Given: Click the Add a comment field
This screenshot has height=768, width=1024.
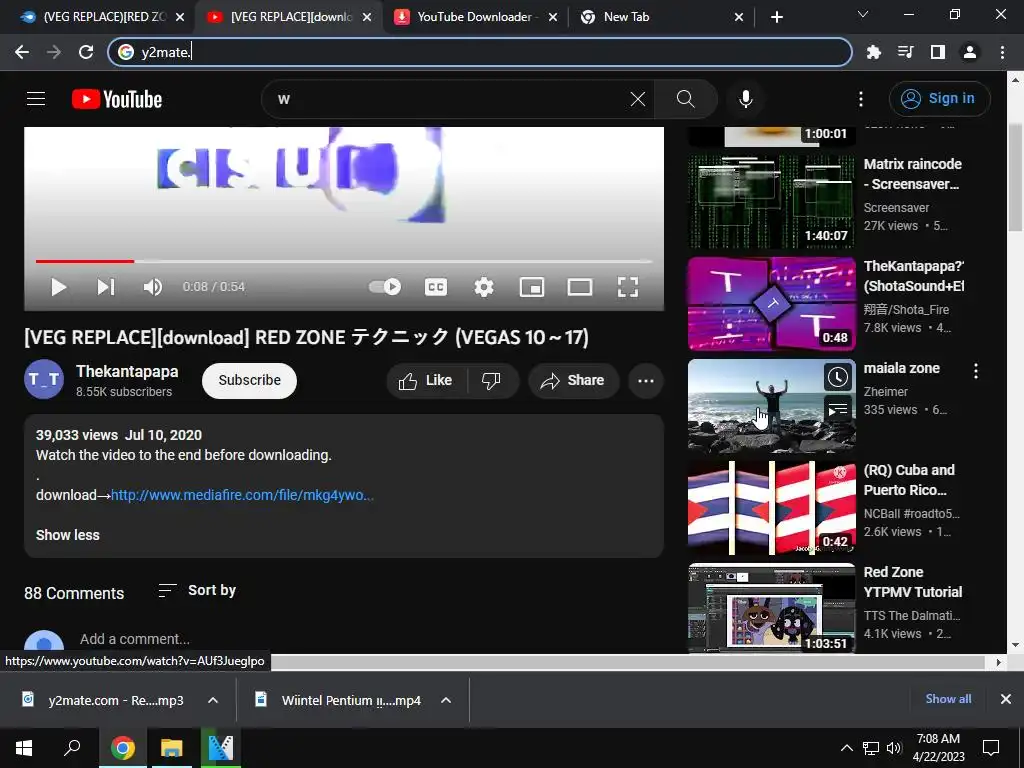Looking at the screenshot, I should coord(135,639).
